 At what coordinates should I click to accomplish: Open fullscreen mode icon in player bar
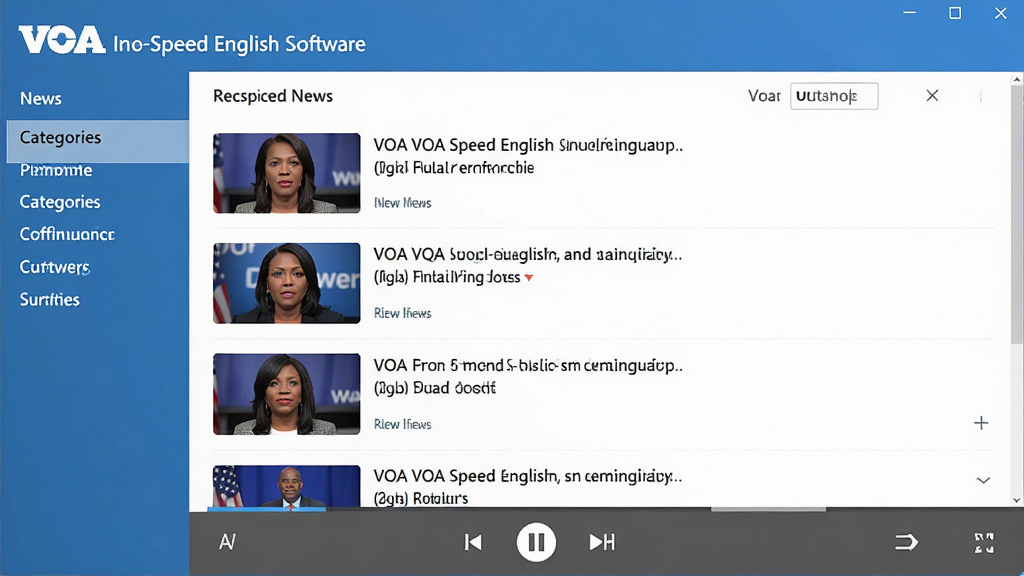click(984, 543)
